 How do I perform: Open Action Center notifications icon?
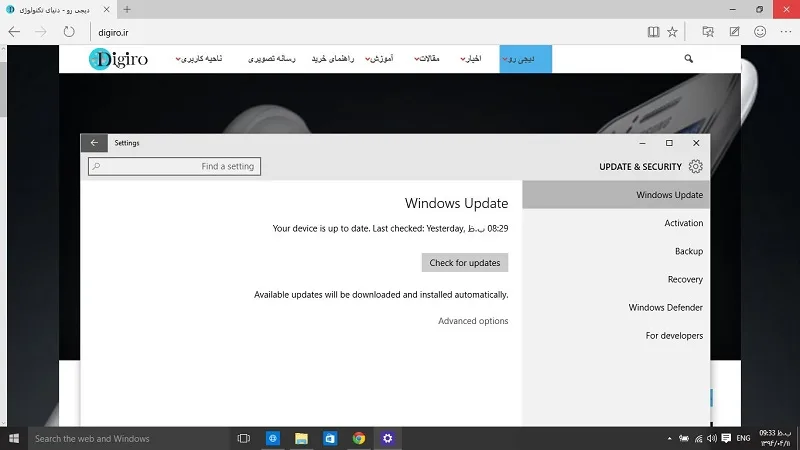coord(726,438)
